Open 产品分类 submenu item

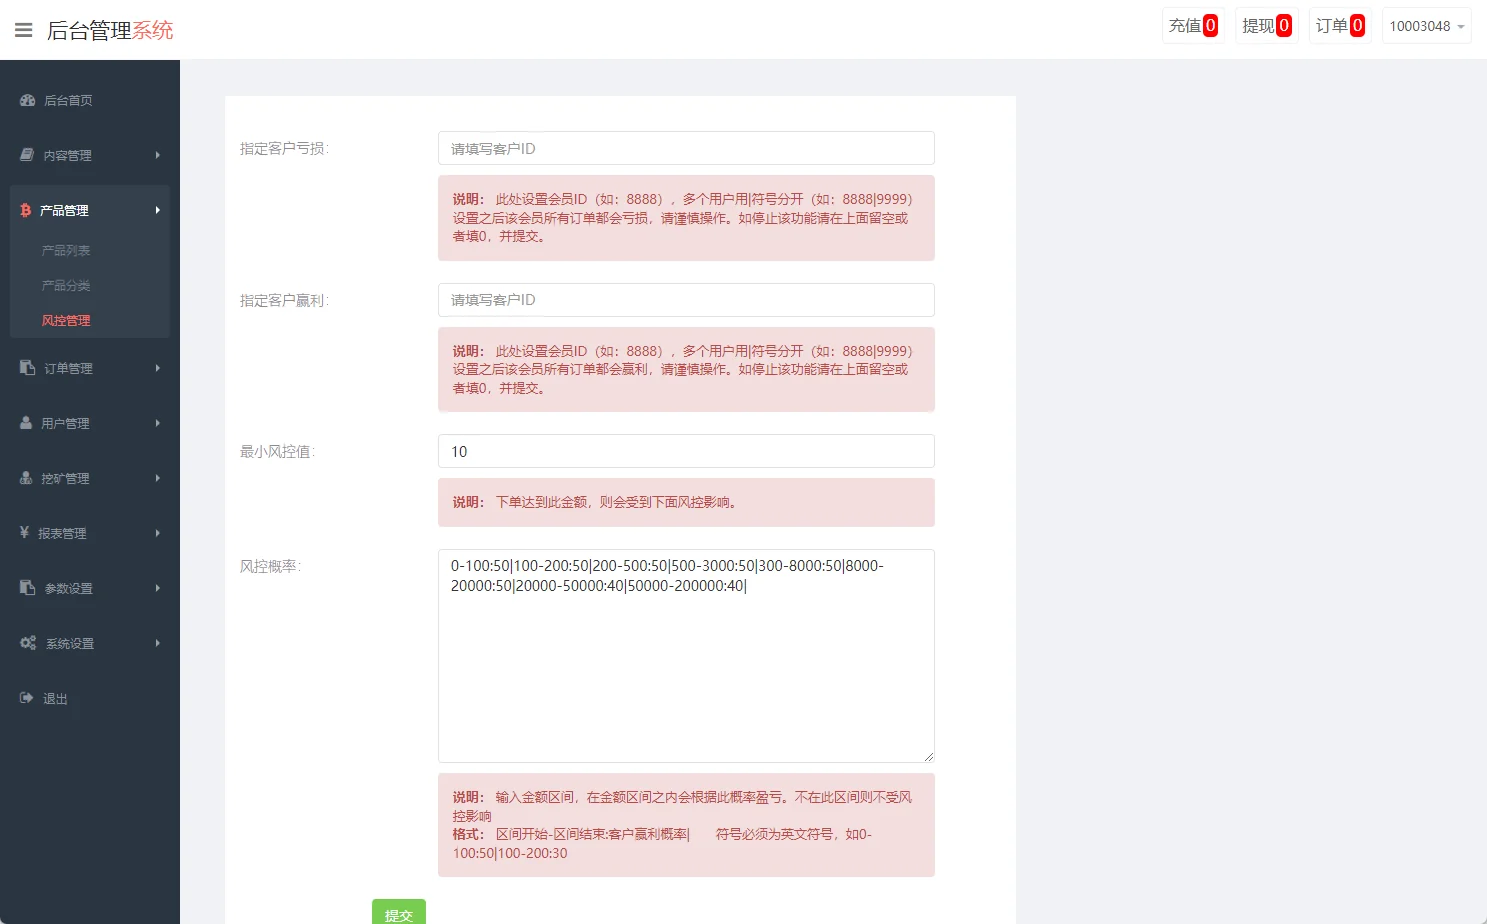coord(66,285)
